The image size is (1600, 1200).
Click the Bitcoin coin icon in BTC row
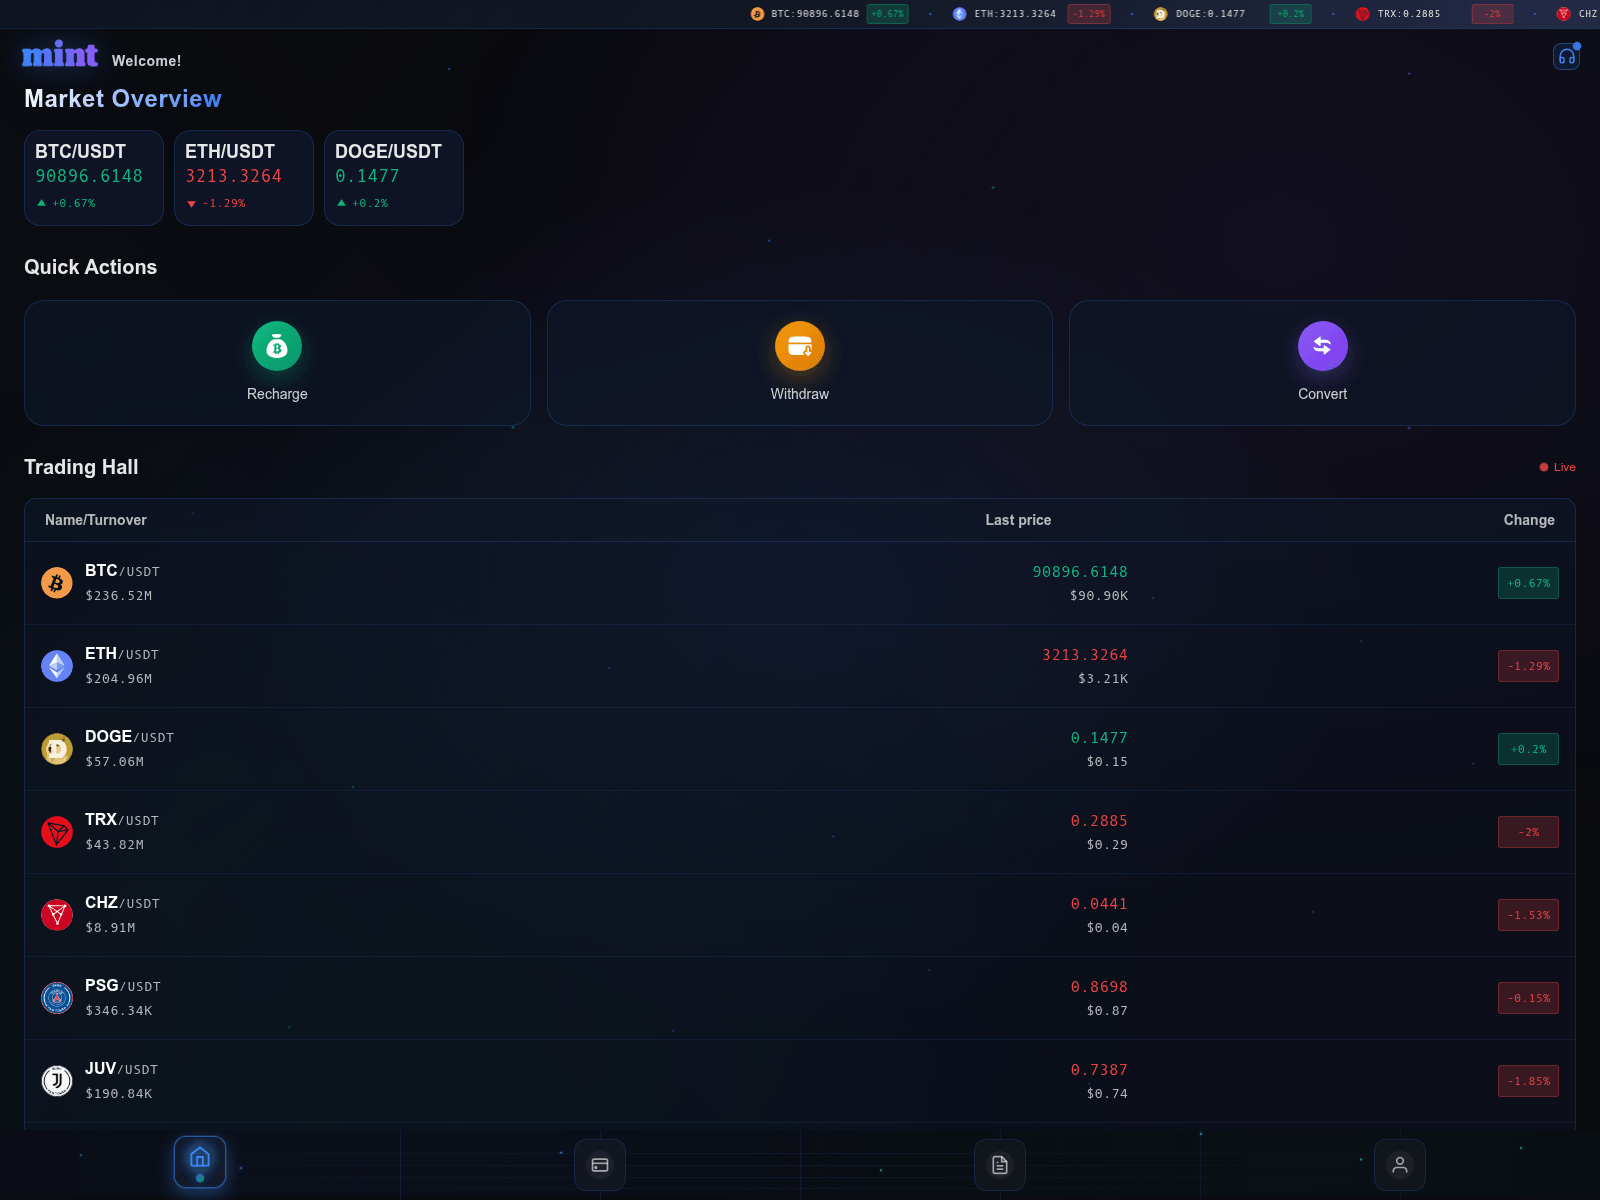(57, 582)
